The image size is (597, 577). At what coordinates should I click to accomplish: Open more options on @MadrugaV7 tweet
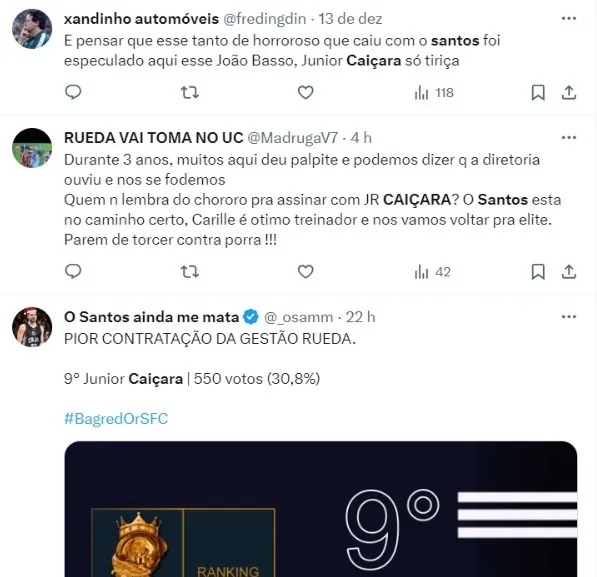[x=569, y=137]
